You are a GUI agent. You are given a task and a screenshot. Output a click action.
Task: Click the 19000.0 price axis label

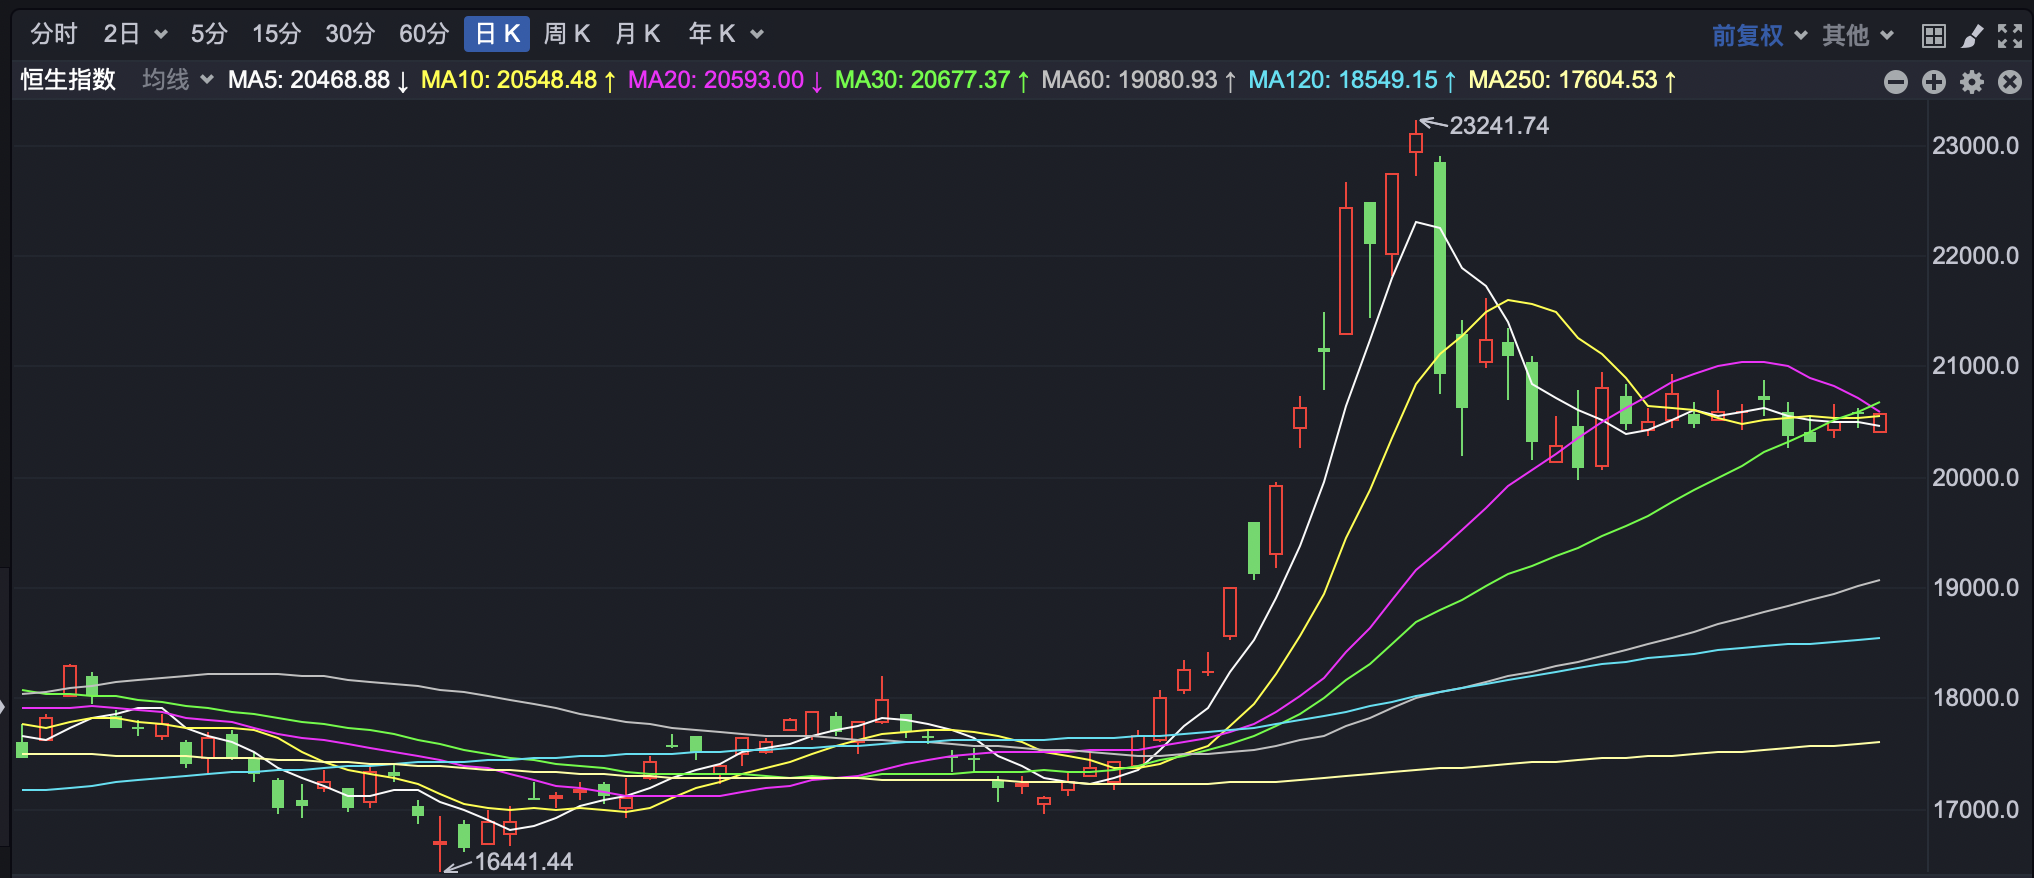point(1975,588)
